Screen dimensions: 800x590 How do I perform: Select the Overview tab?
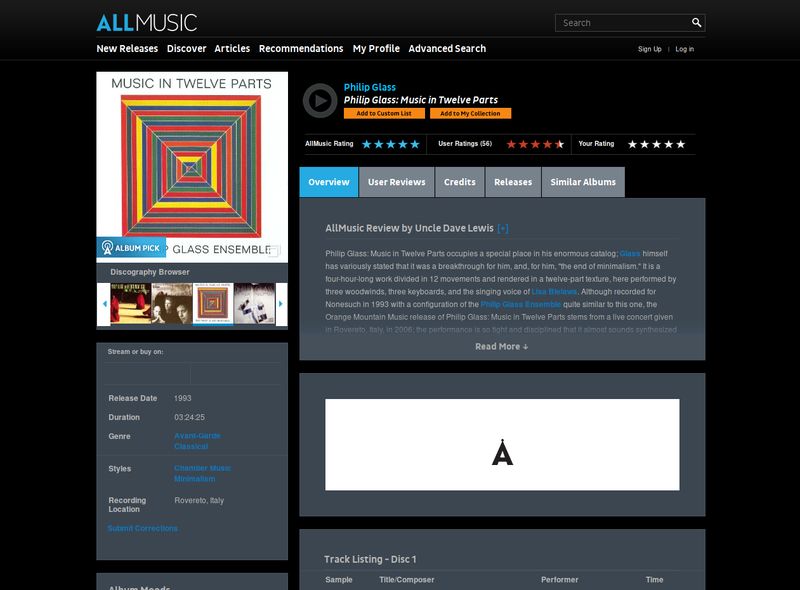(329, 182)
